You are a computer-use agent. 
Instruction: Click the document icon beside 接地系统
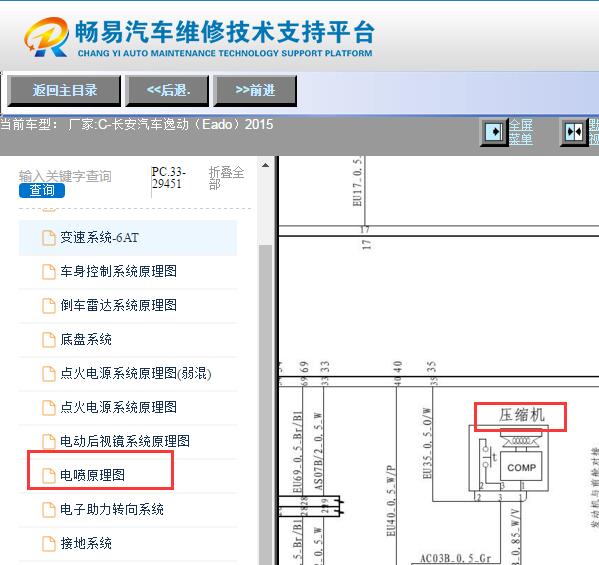(49, 544)
